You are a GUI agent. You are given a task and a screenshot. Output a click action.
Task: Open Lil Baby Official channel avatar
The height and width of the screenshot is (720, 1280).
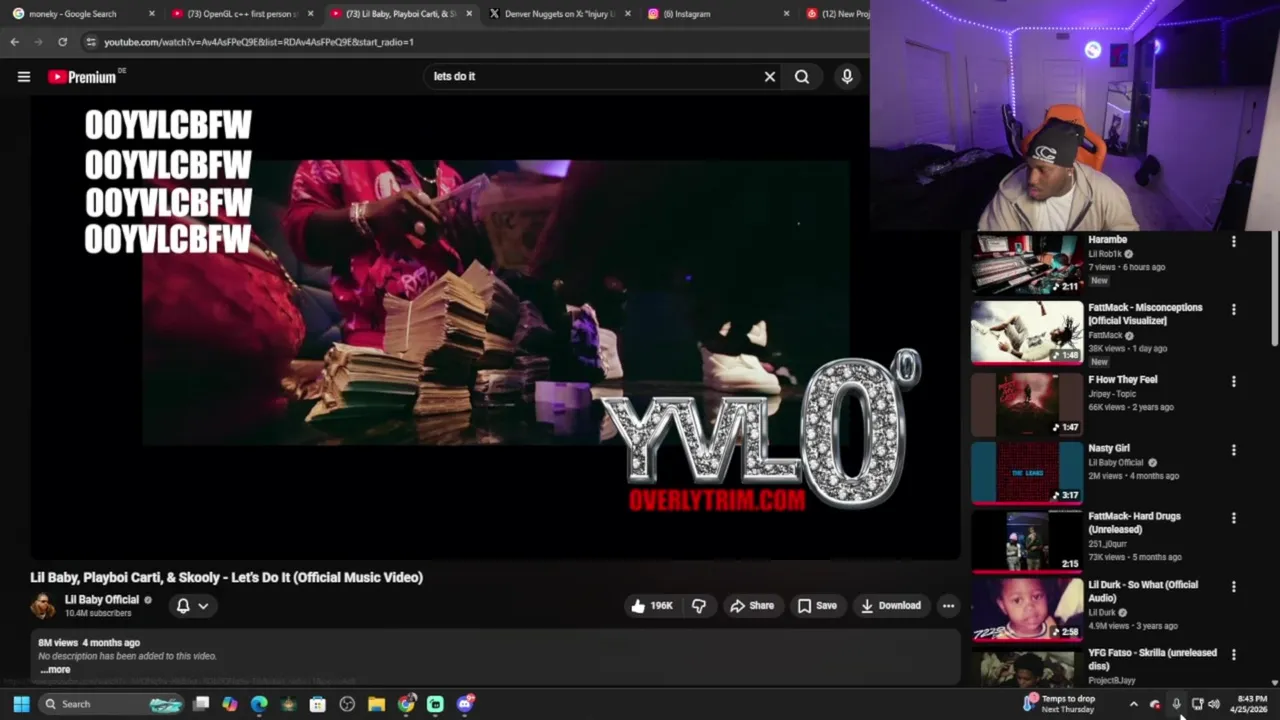(x=43, y=605)
